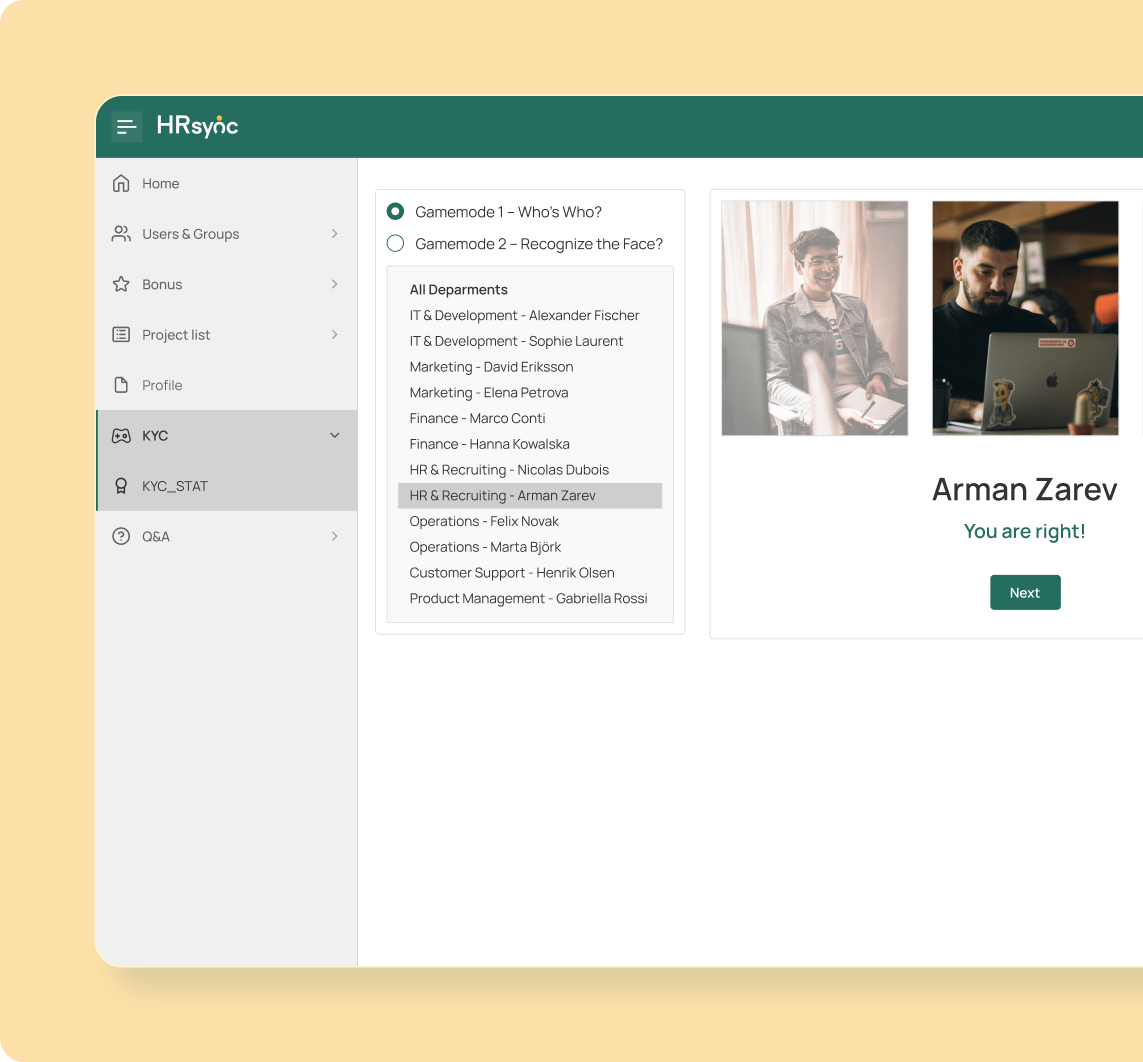
Task: Choose Customer Support - Henrik Olsen
Action: point(530,573)
